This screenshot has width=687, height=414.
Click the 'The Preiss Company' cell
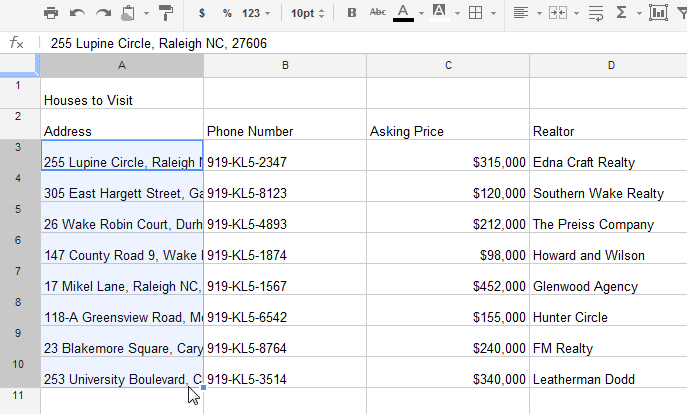pos(609,217)
